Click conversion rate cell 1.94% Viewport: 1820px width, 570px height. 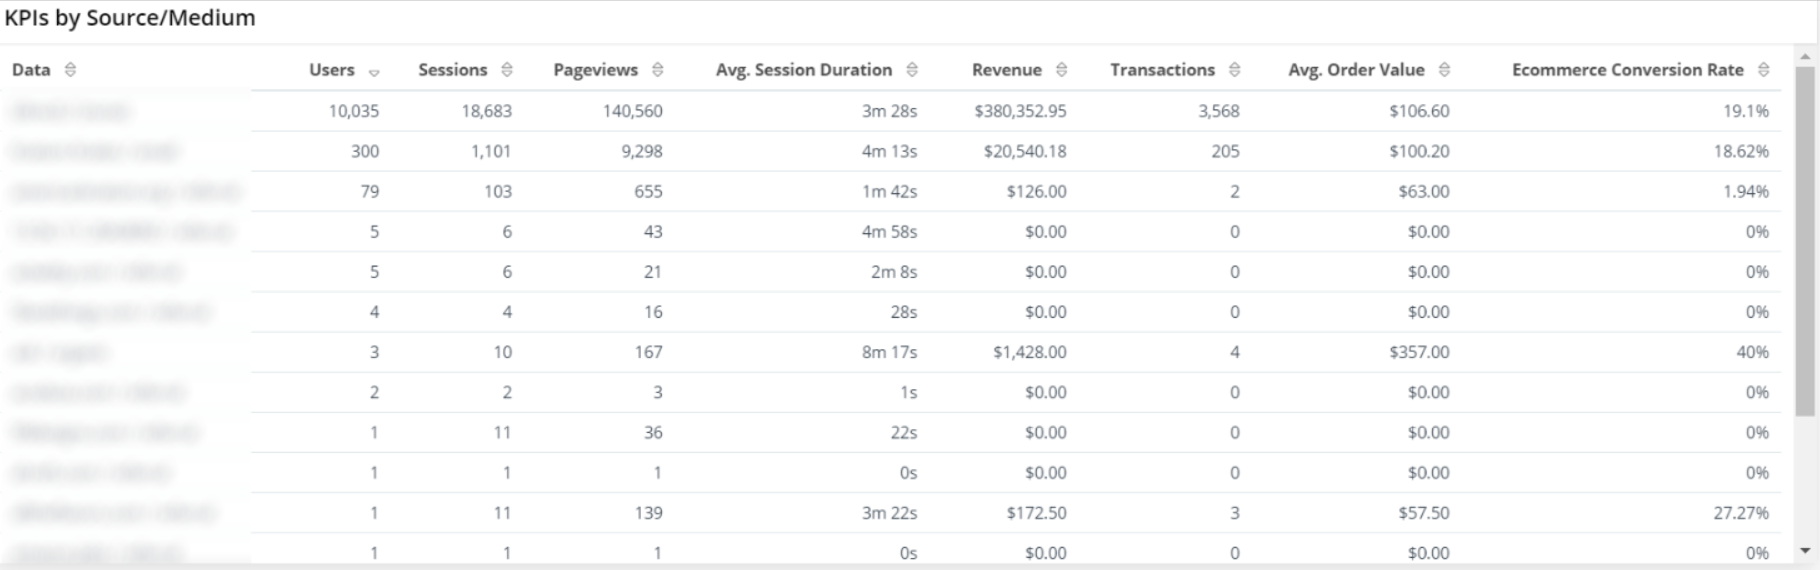click(1746, 191)
